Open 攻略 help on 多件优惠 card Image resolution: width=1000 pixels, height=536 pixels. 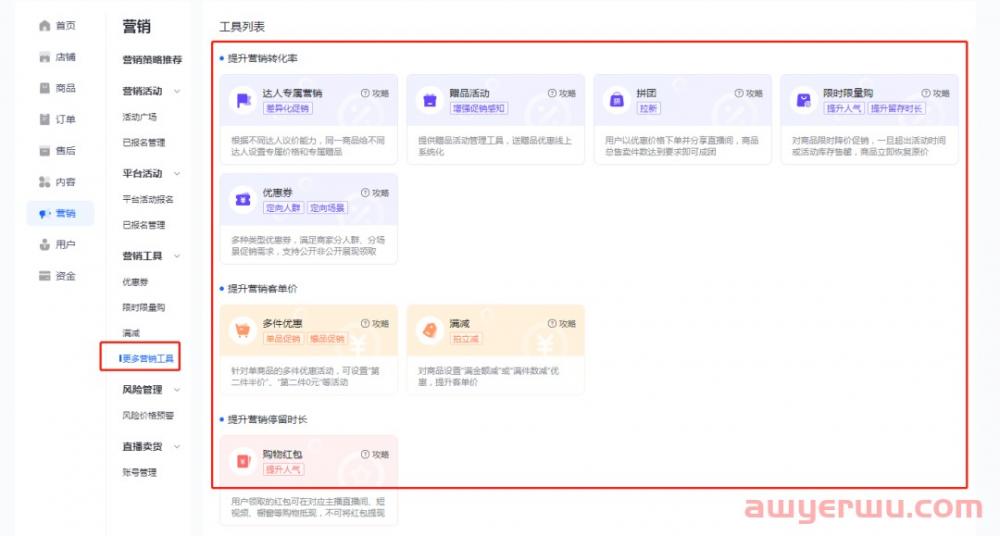click(x=375, y=324)
